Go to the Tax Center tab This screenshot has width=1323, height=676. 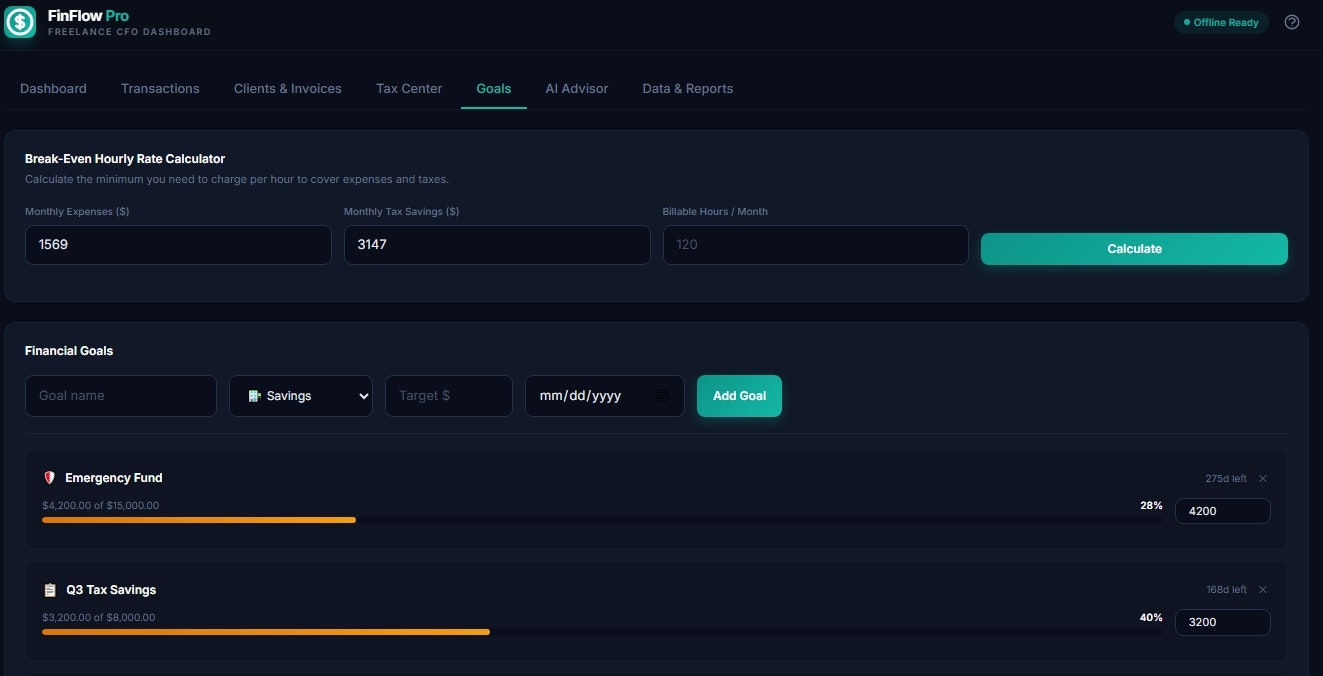(408, 88)
